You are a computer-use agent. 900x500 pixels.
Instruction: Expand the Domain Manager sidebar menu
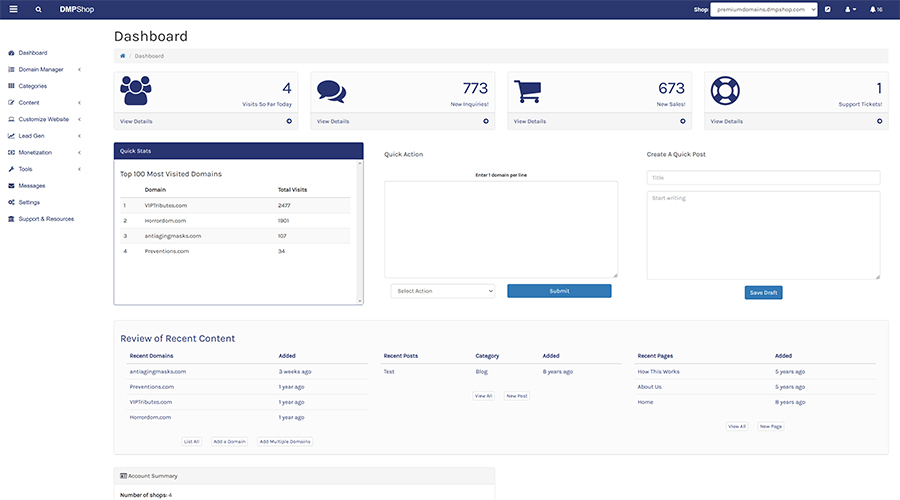41,69
